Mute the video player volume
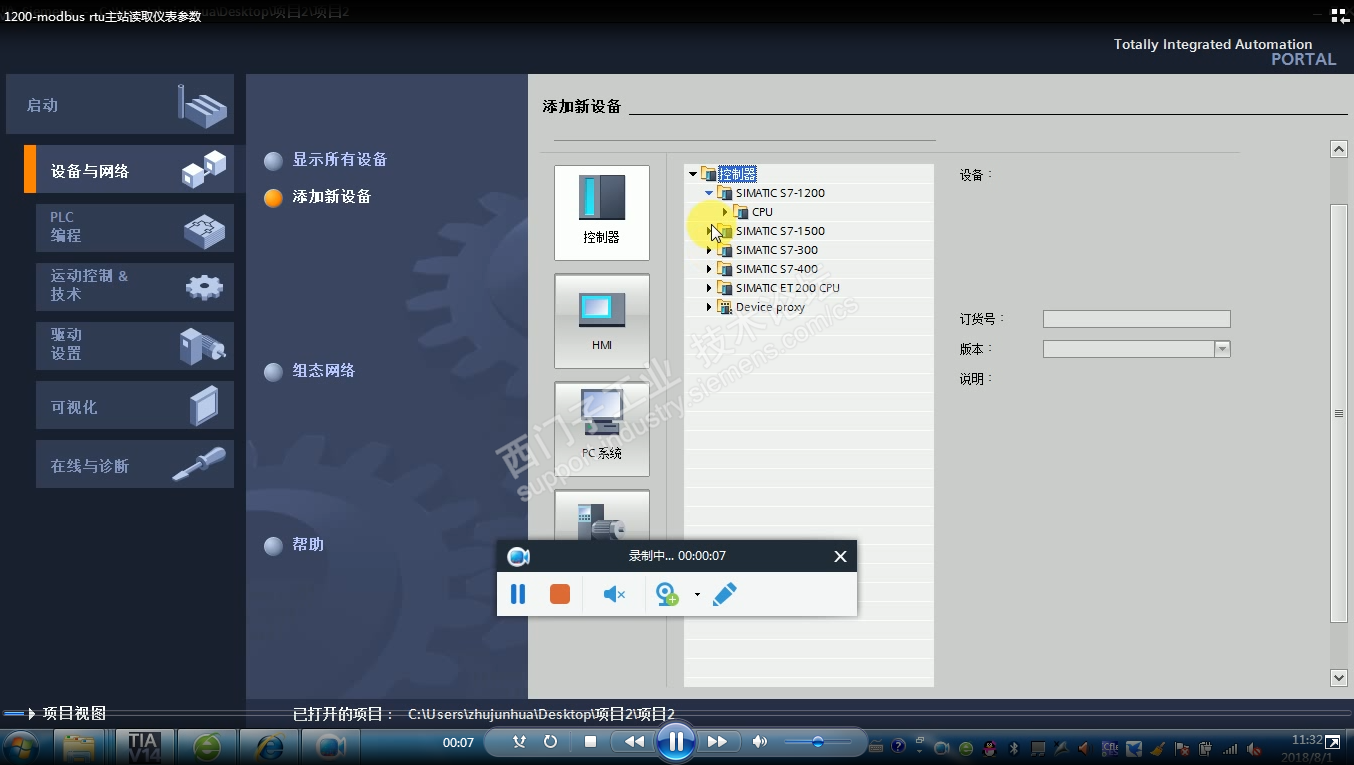This screenshot has width=1354, height=765. [x=760, y=741]
